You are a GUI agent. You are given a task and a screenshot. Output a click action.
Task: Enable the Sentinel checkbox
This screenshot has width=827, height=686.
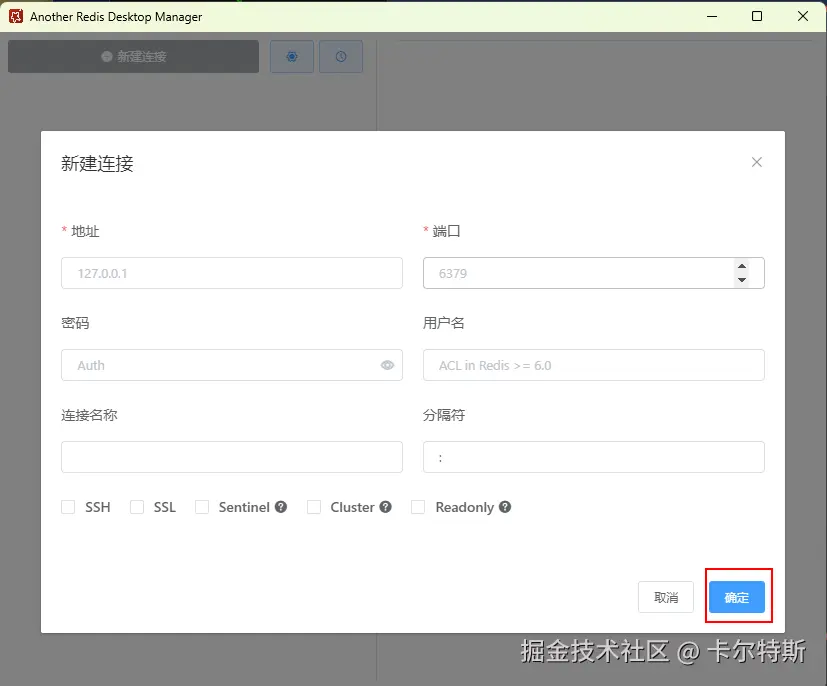202,507
